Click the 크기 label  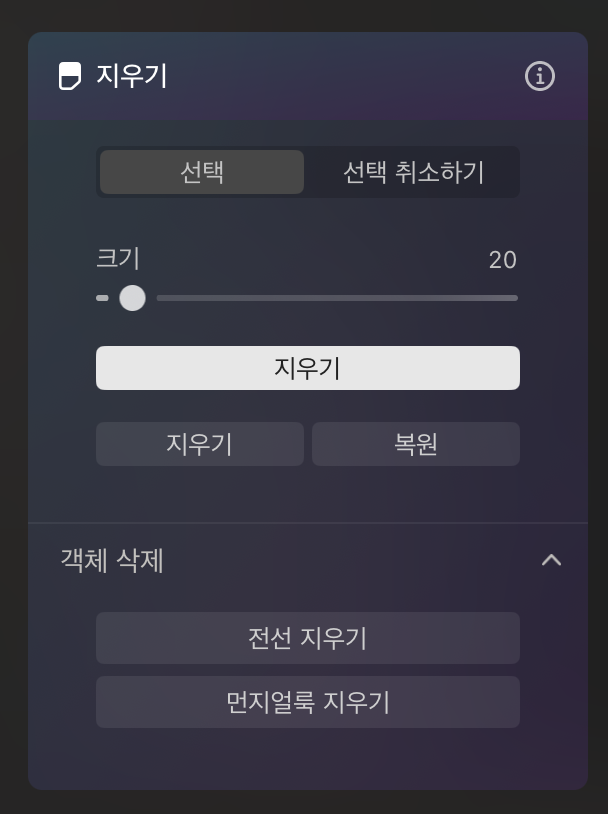(118, 259)
